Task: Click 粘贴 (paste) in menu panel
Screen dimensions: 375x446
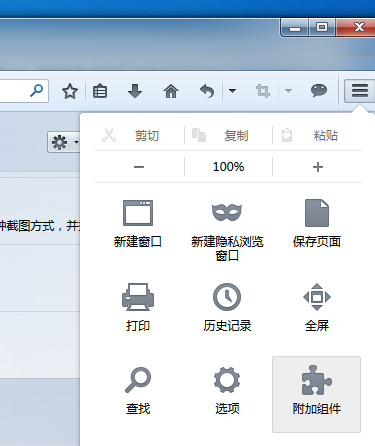Action: 317,136
